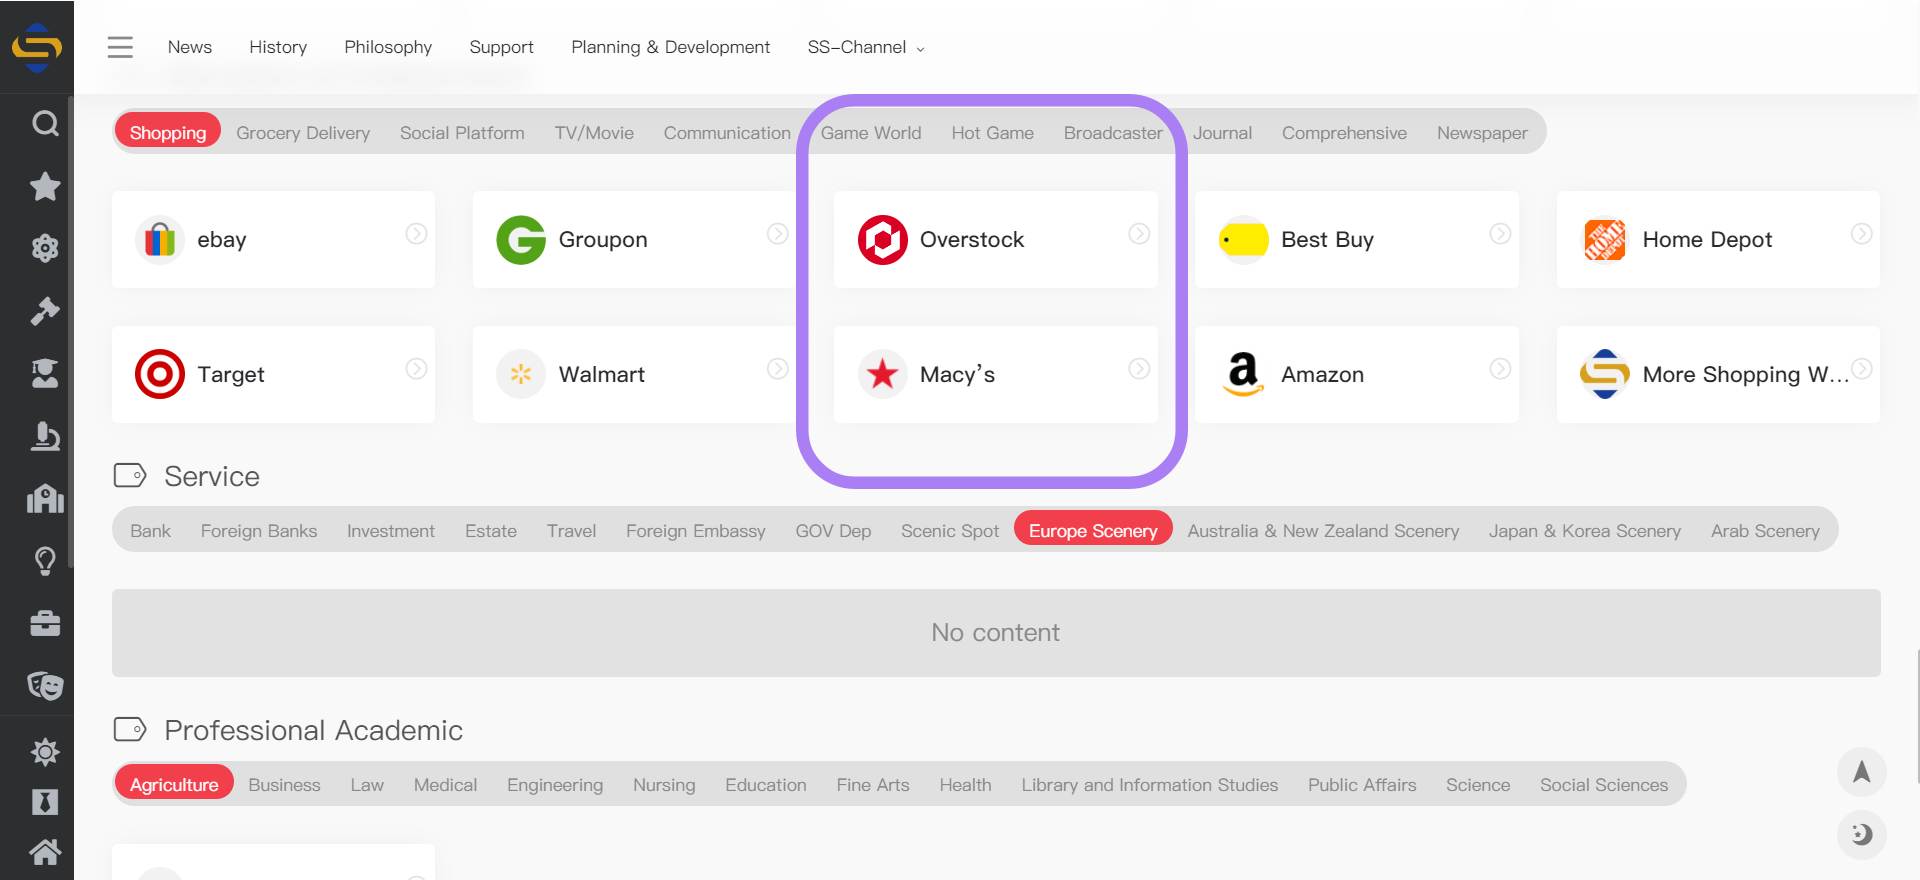Switch to Game World tab
Screen dimensions: 1920x880
[x=871, y=133]
